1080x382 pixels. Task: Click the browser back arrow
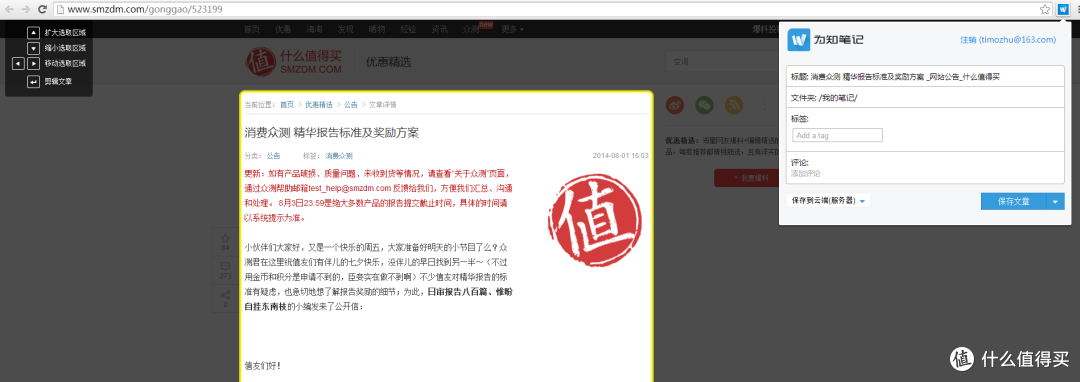(9, 10)
